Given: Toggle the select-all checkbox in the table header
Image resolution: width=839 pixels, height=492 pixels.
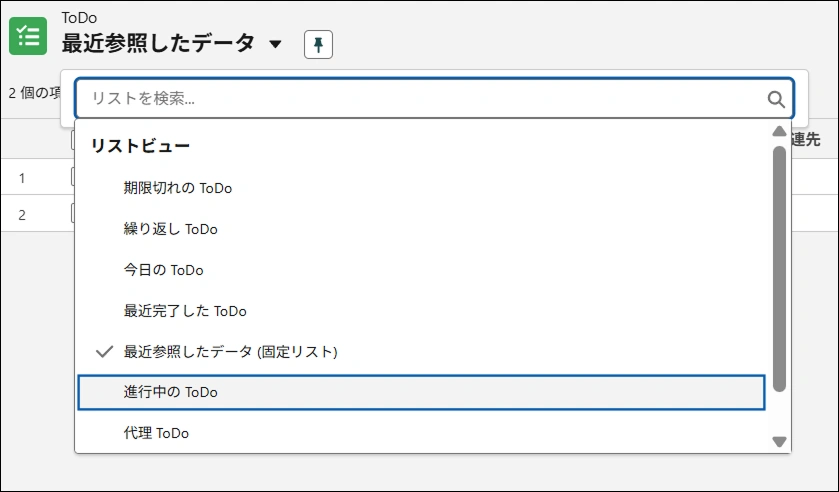Looking at the screenshot, I should [x=72, y=140].
